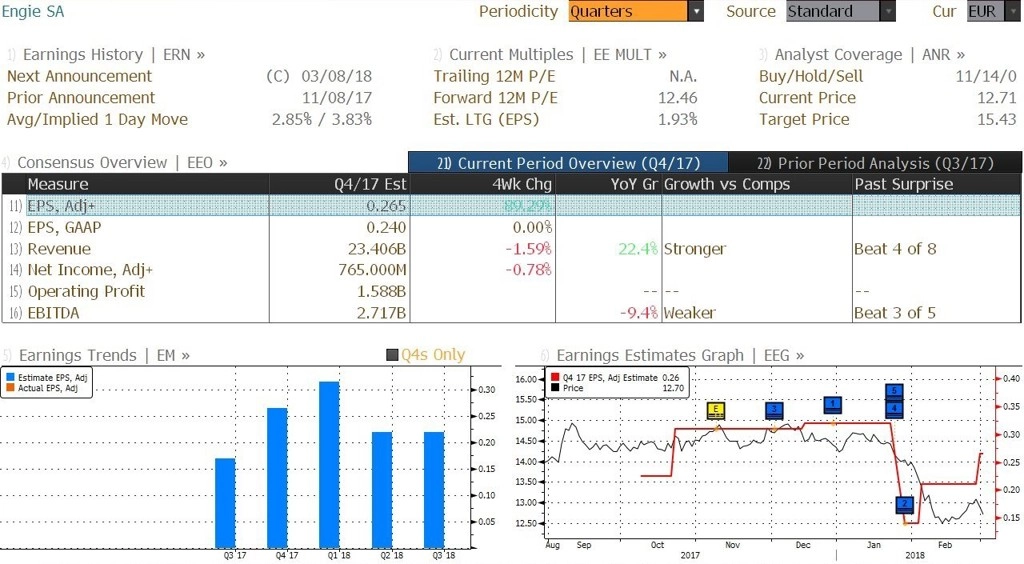Click EBITDA estimate value 2.717B
Screen dimensions: 1024x564
(x=381, y=313)
